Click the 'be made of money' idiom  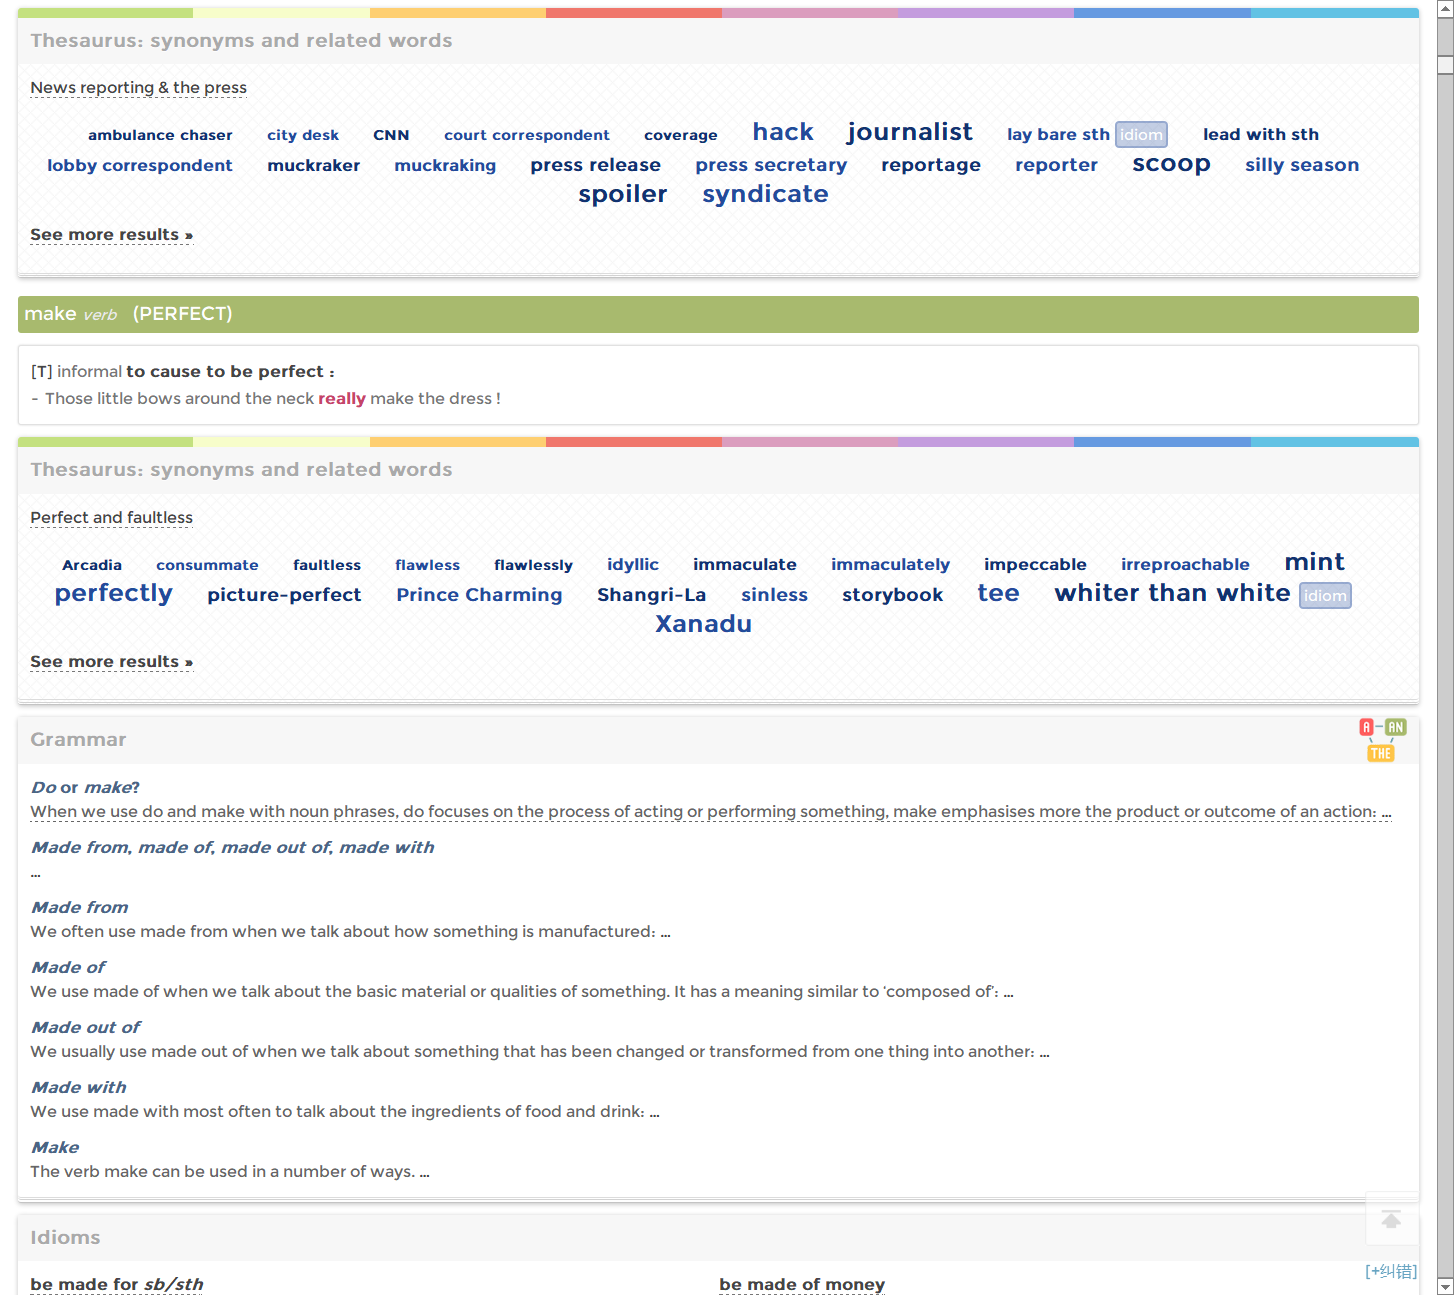click(801, 1284)
